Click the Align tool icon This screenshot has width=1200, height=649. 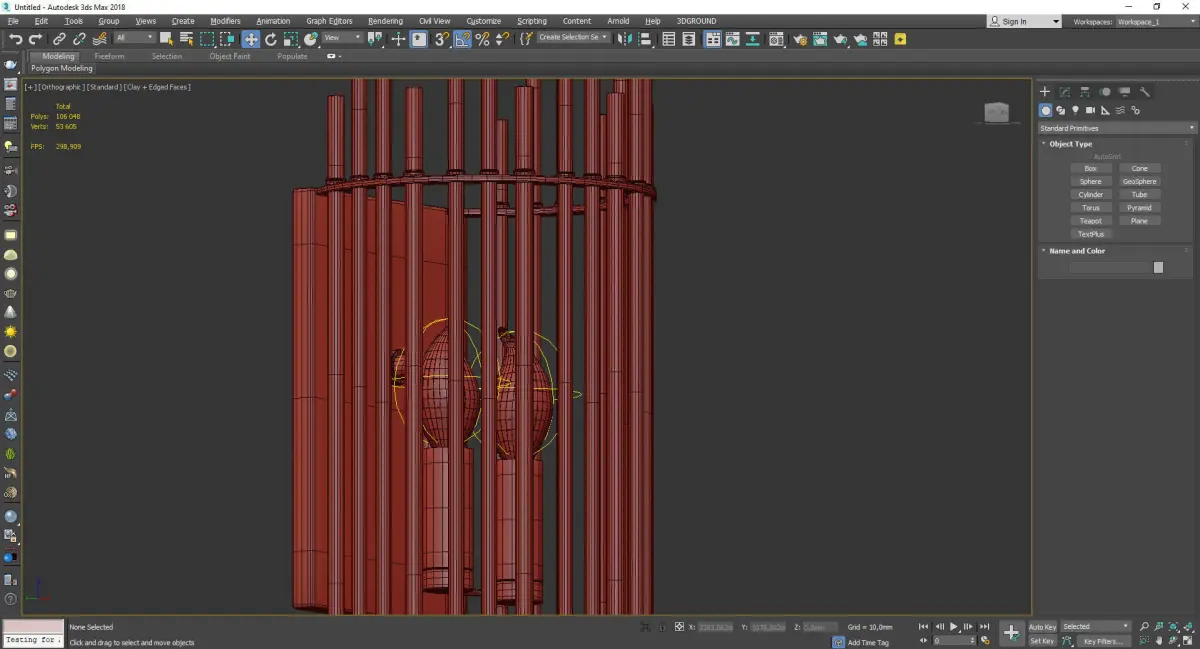(645, 39)
